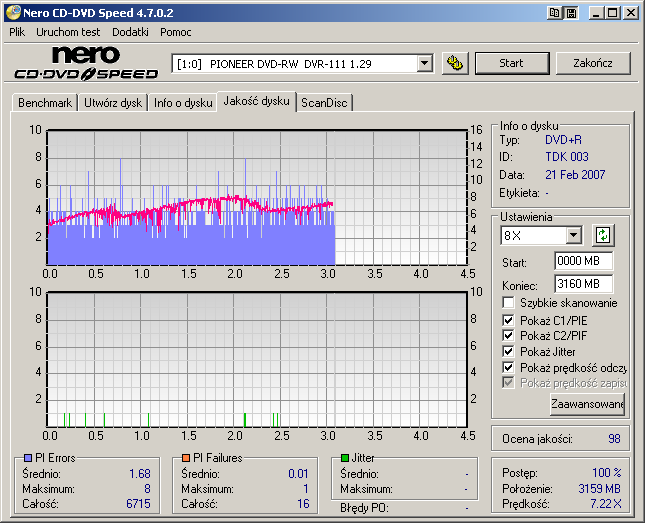Click the PI errors upper graph area
This screenshot has height=523, width=645.
257,198
